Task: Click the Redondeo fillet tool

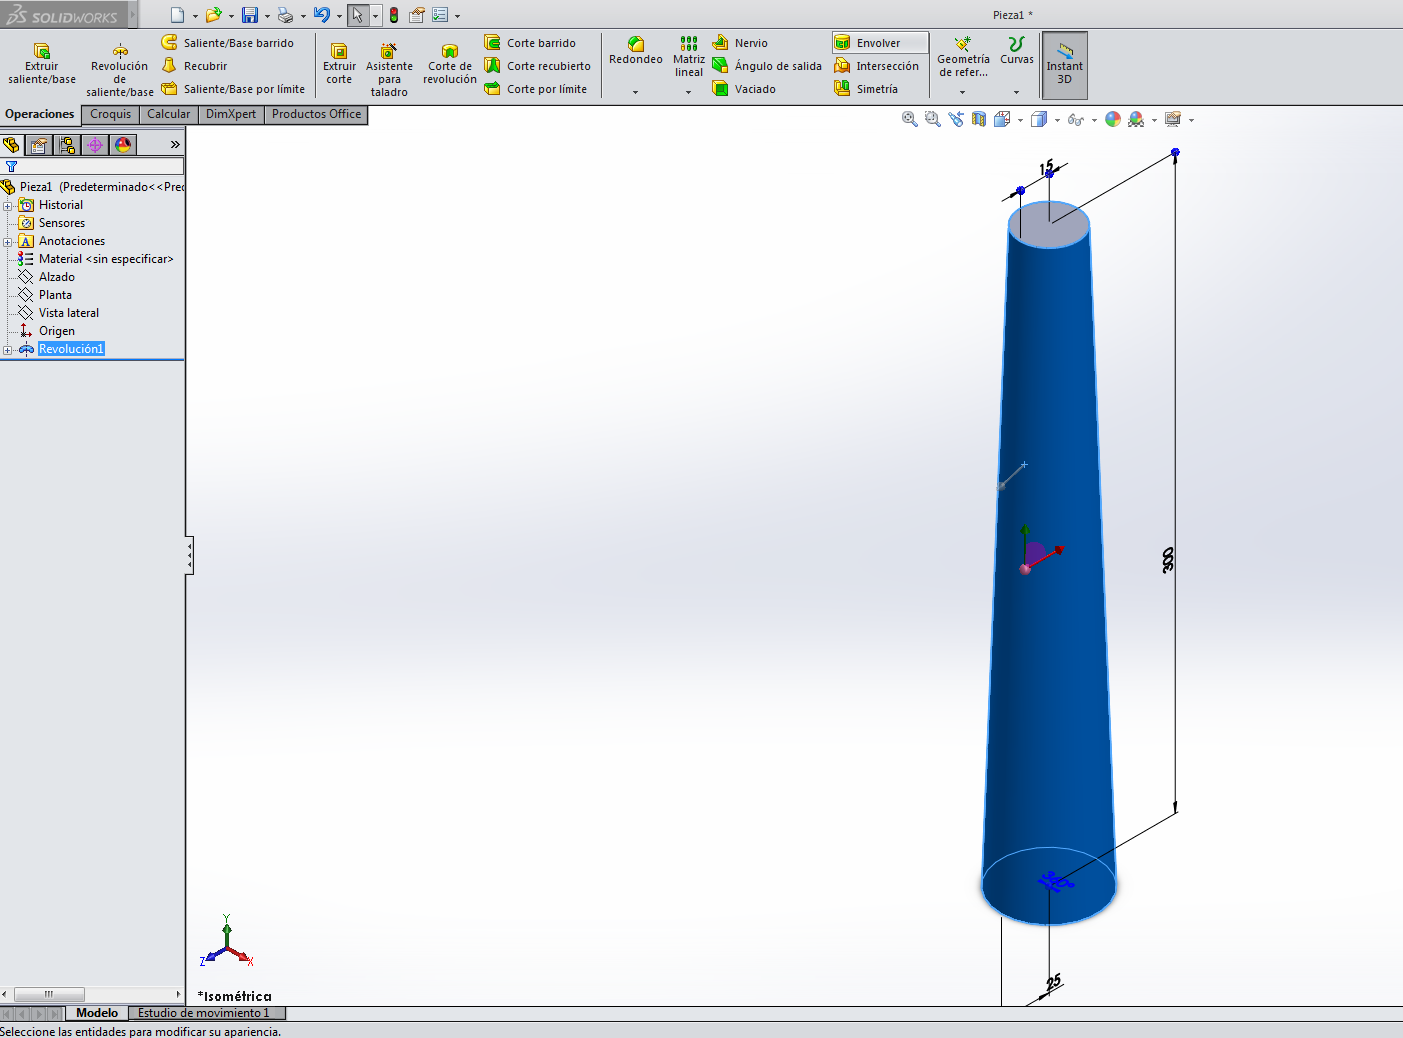Action: 636,50
